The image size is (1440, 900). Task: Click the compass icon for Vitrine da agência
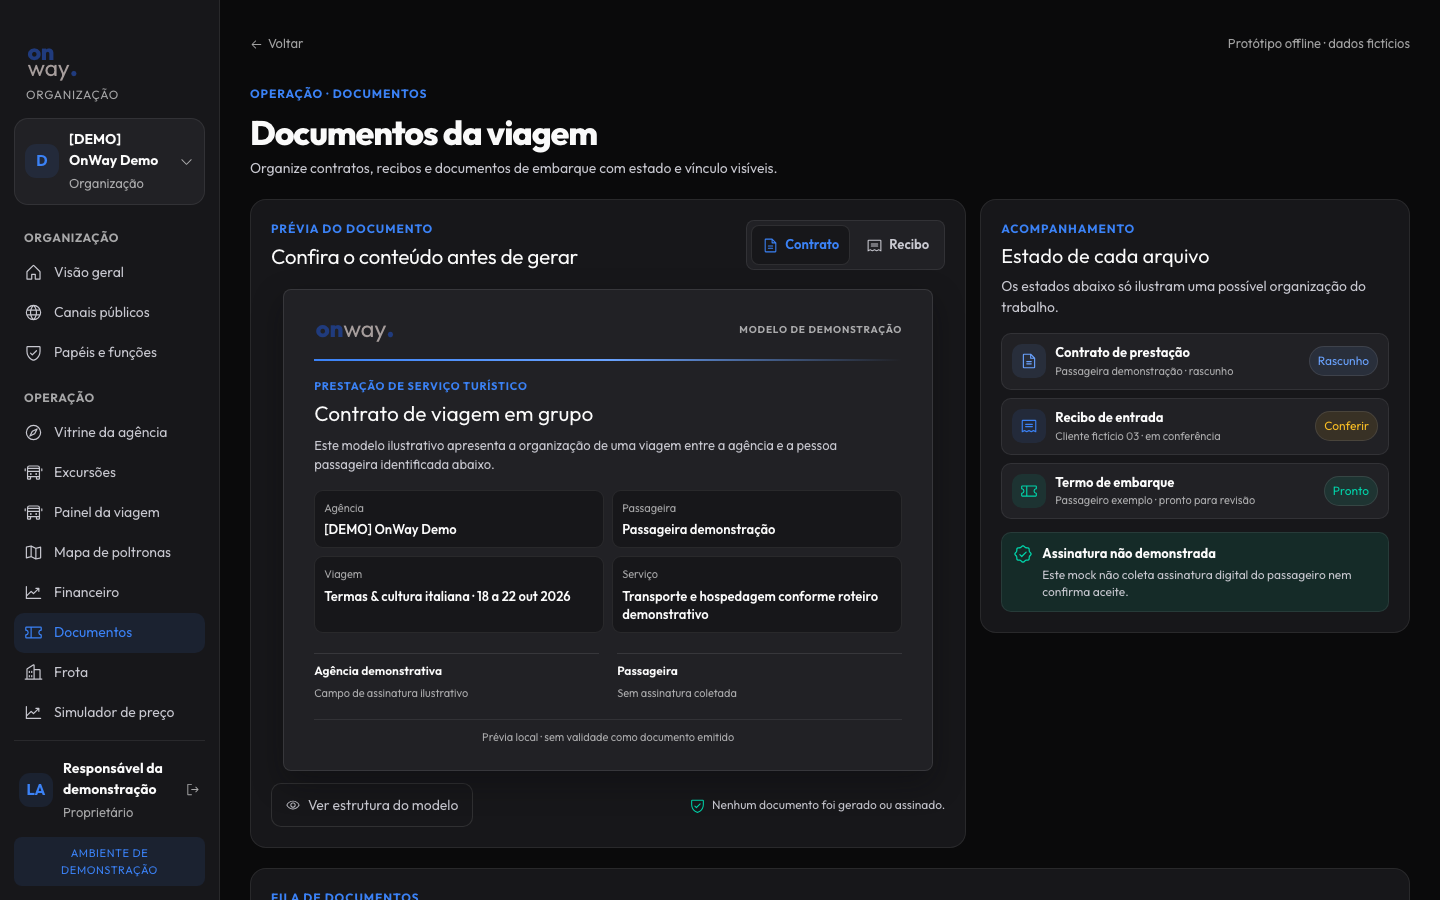tap(33, 432)
